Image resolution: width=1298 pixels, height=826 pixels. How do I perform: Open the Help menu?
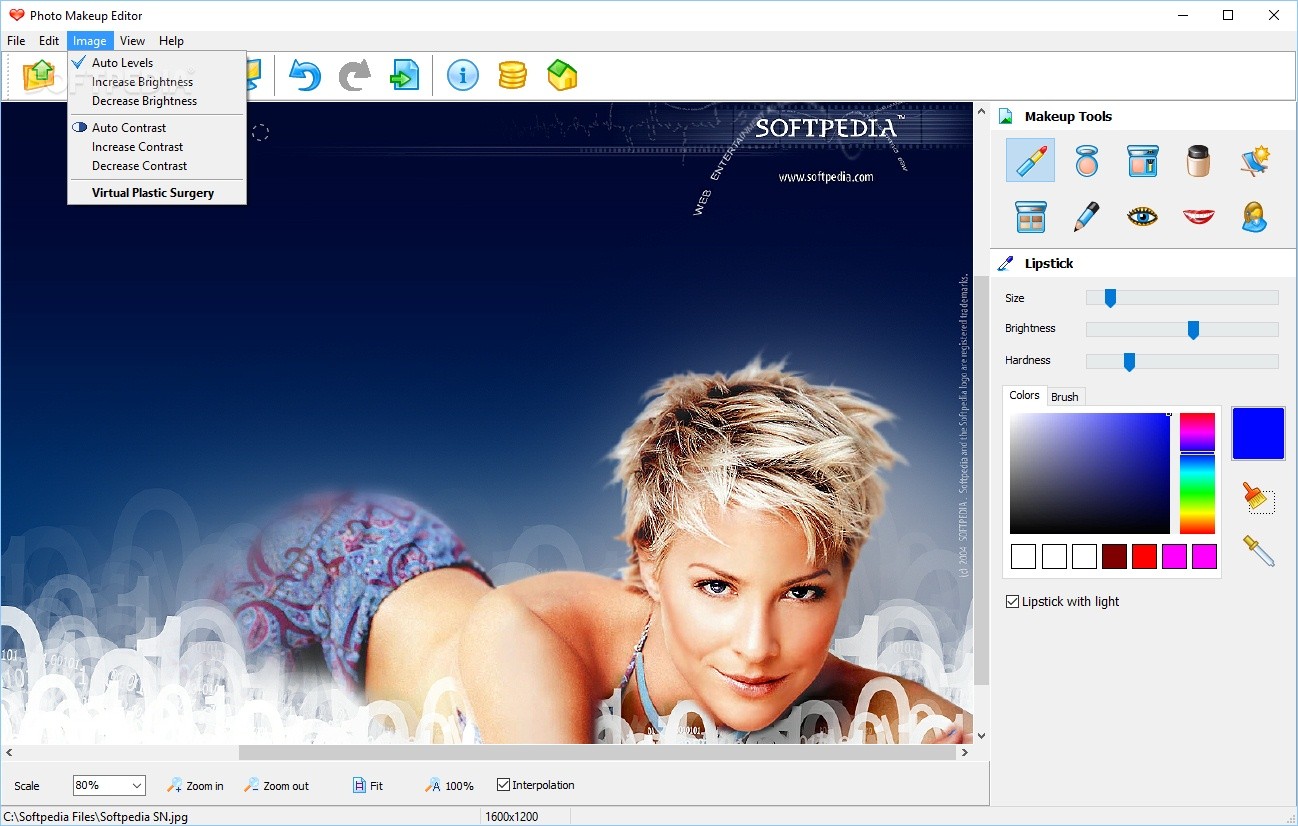click(x=171, y=41)
